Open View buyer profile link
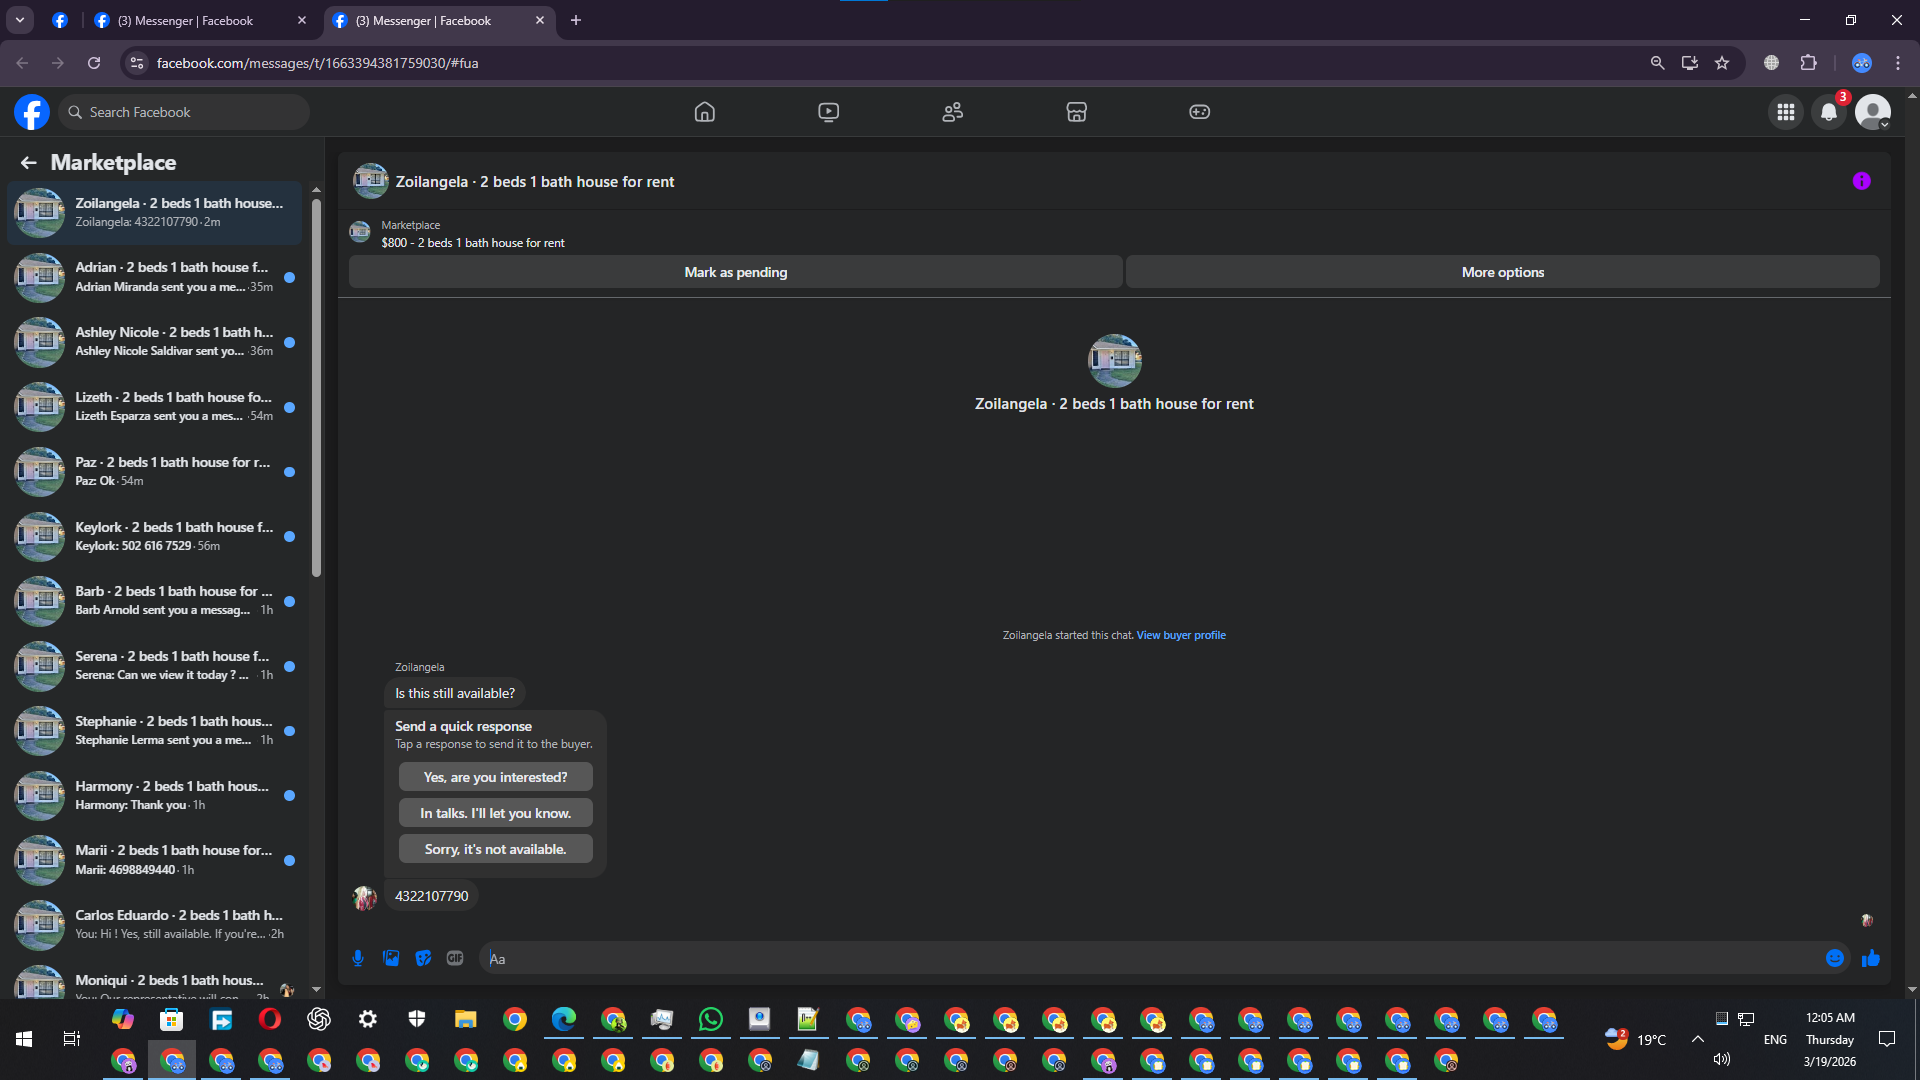This screenshot has width=1920, height=1080. point(1181,635)
